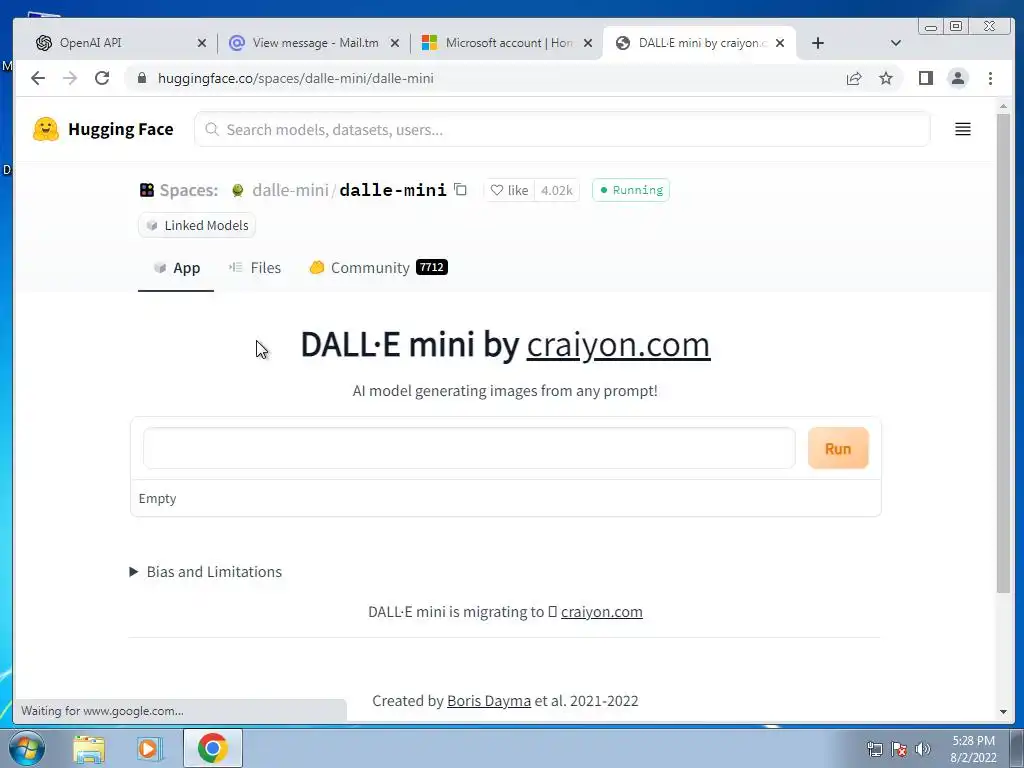Bookmark this page with the star icon
Screen dimensions: 1024x768
886,78
